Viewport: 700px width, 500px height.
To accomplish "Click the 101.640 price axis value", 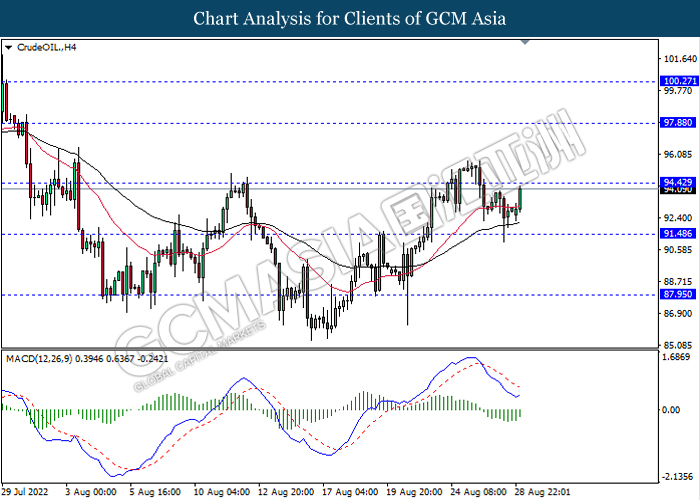I will click(x=680, y=59).
